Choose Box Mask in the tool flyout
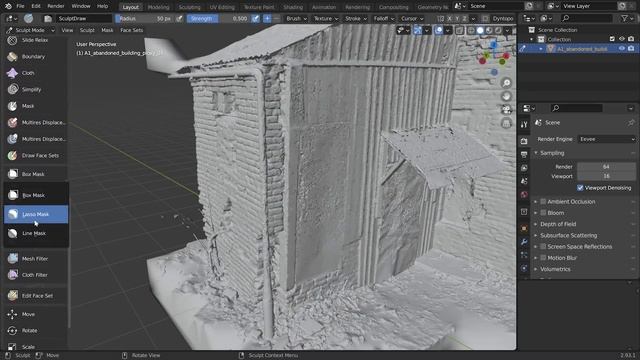 pos(36,195)
